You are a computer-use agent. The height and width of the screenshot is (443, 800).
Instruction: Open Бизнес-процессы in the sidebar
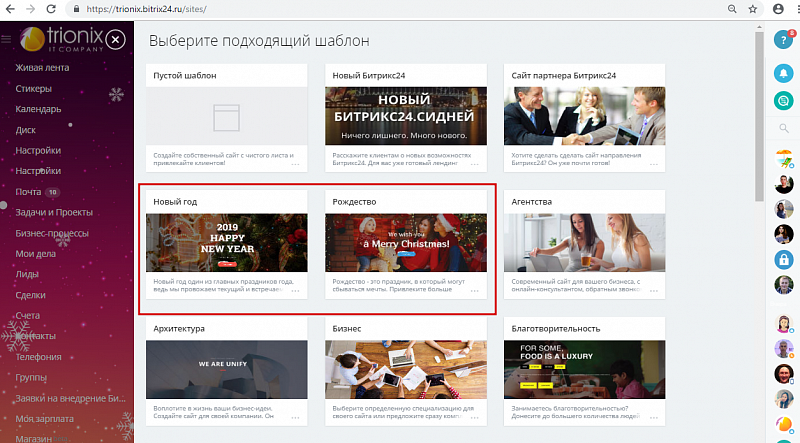[52, 233]
